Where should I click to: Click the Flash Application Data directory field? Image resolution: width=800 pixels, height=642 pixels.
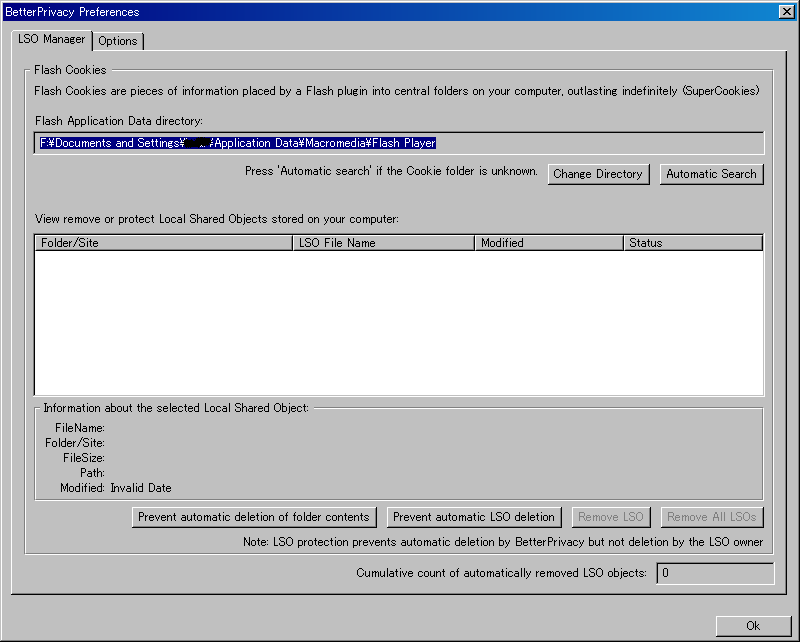(398, 143)
